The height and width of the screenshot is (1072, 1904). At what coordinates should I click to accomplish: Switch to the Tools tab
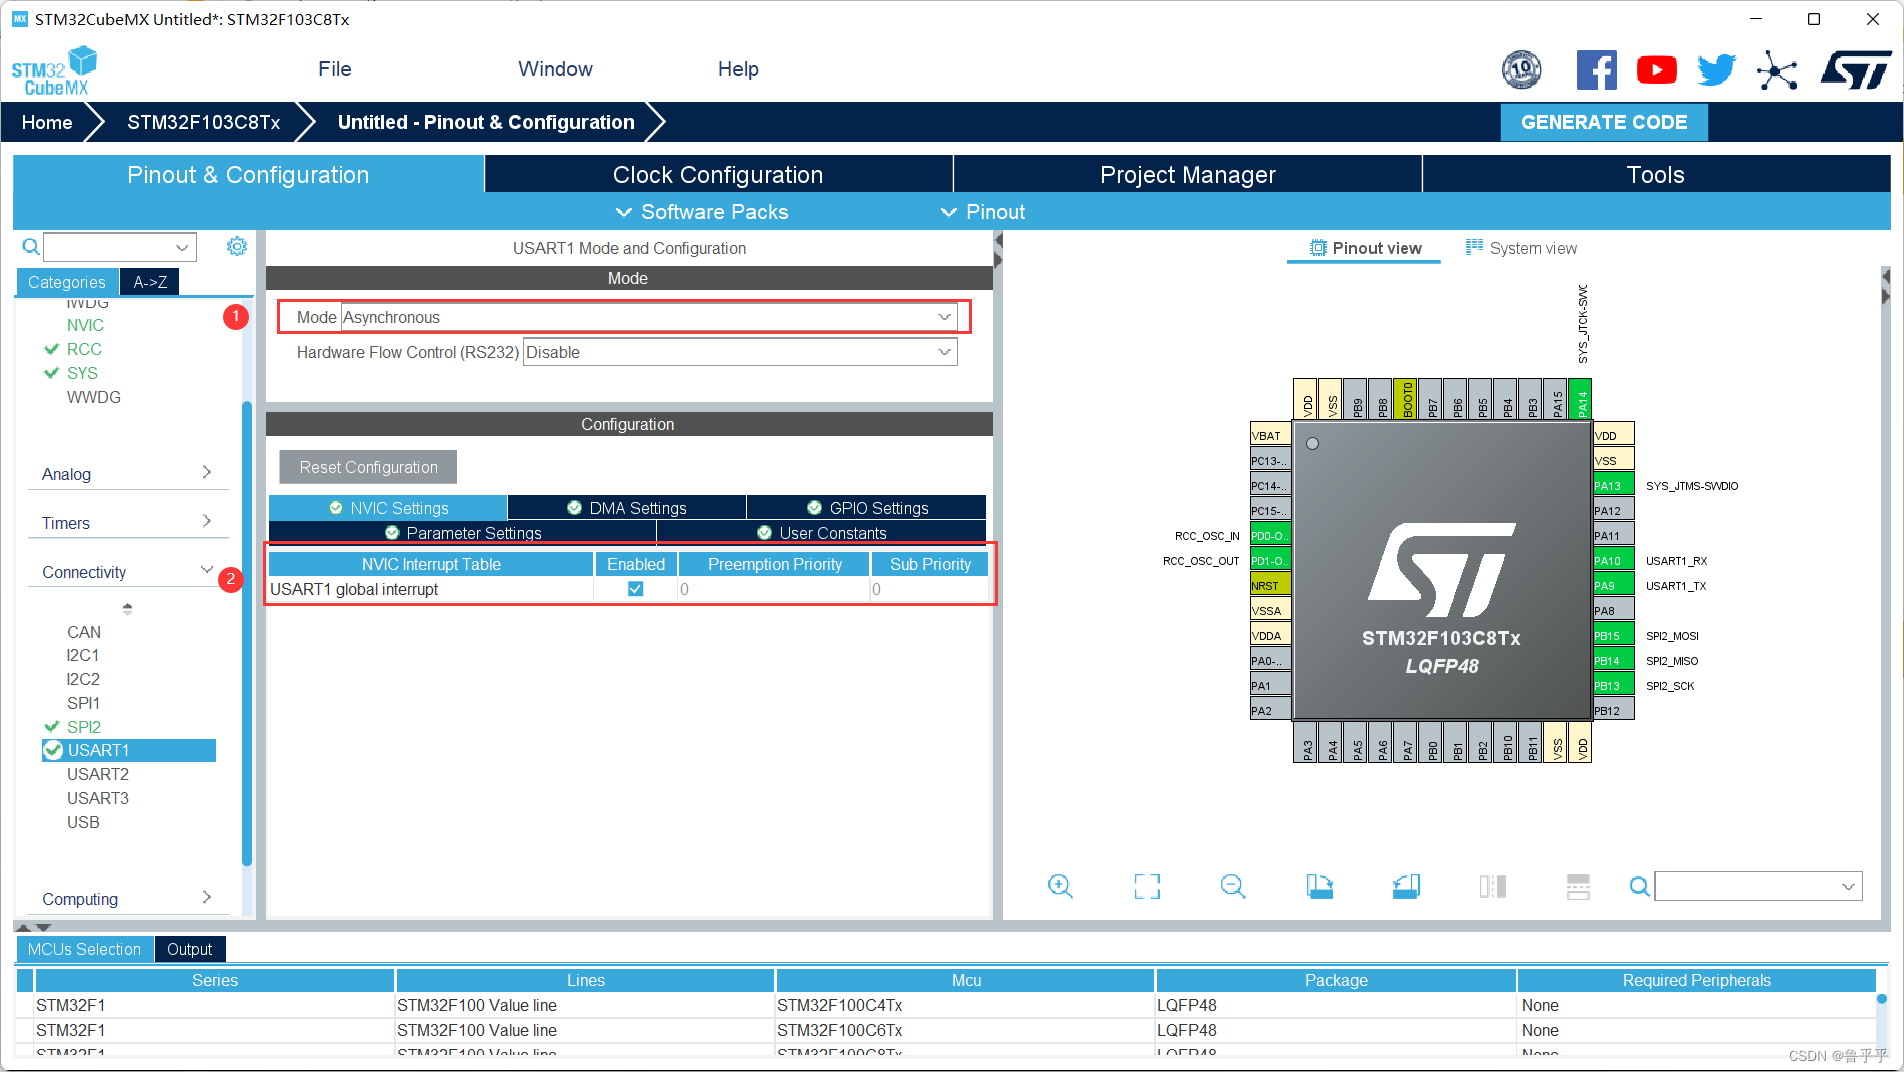click(x=1655, y=174)
